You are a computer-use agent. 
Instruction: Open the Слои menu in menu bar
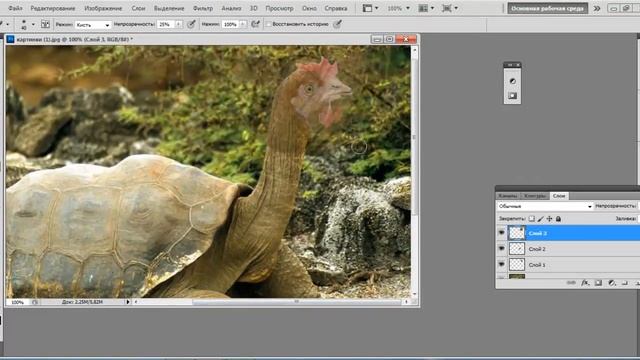(x=138, y=8)
